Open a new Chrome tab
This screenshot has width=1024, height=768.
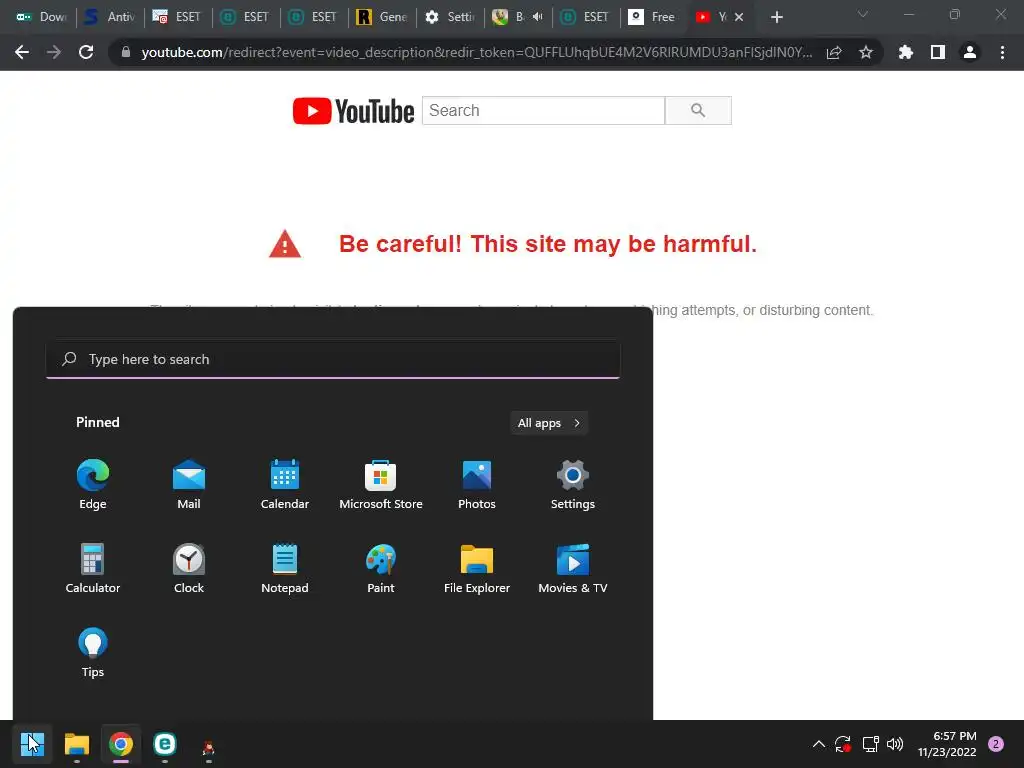coord(776,17)
